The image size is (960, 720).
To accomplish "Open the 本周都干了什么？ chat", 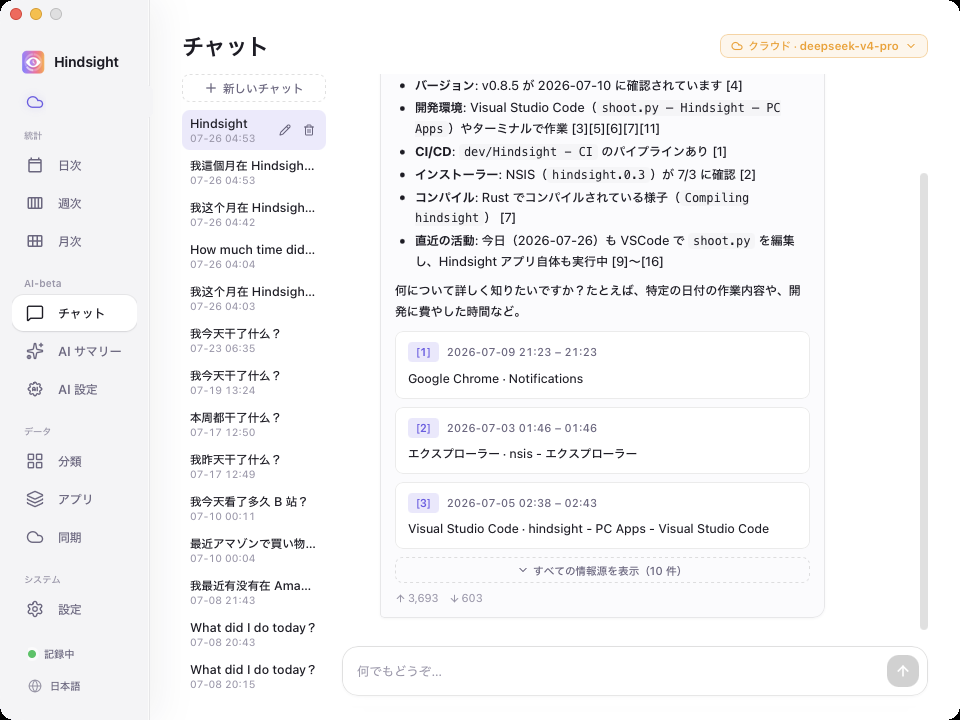I will (253, 424).
